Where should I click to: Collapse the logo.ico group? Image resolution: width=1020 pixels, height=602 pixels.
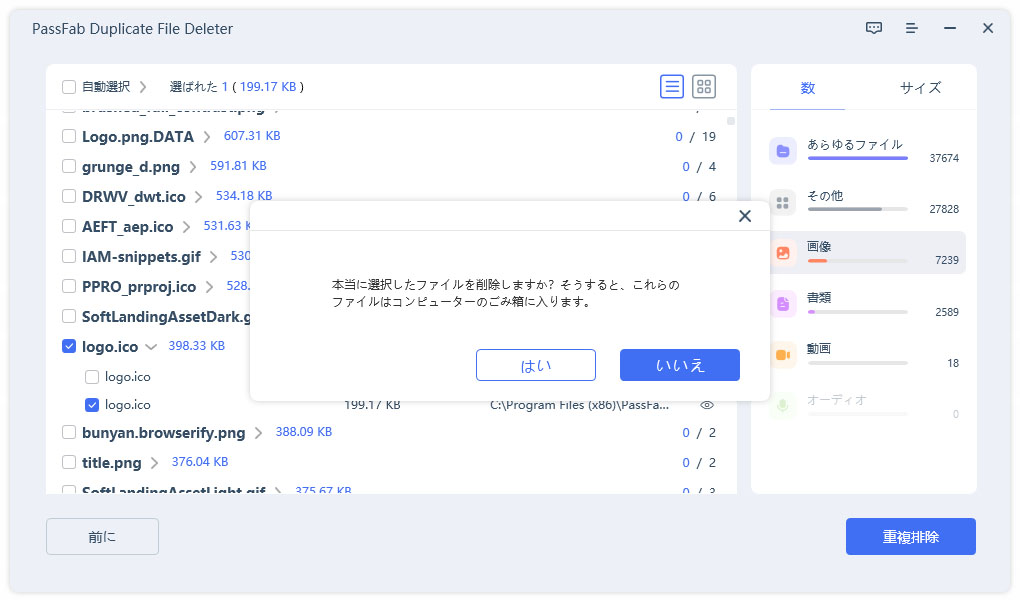(151, 347)
